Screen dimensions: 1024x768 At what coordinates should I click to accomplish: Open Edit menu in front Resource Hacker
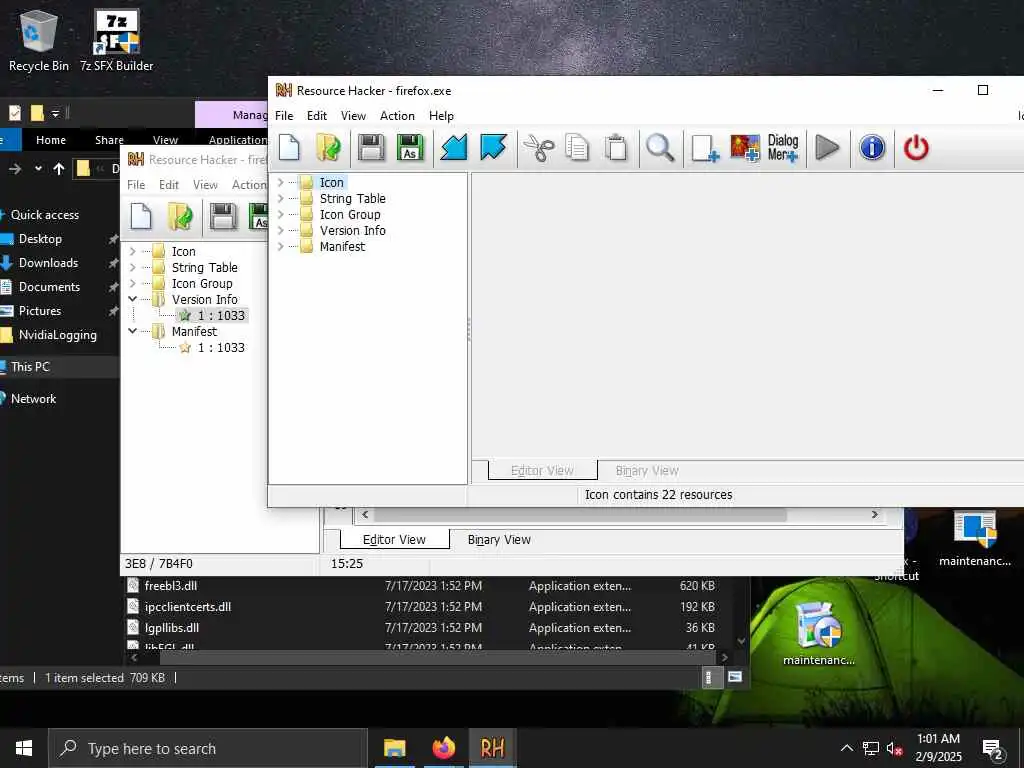317,116
